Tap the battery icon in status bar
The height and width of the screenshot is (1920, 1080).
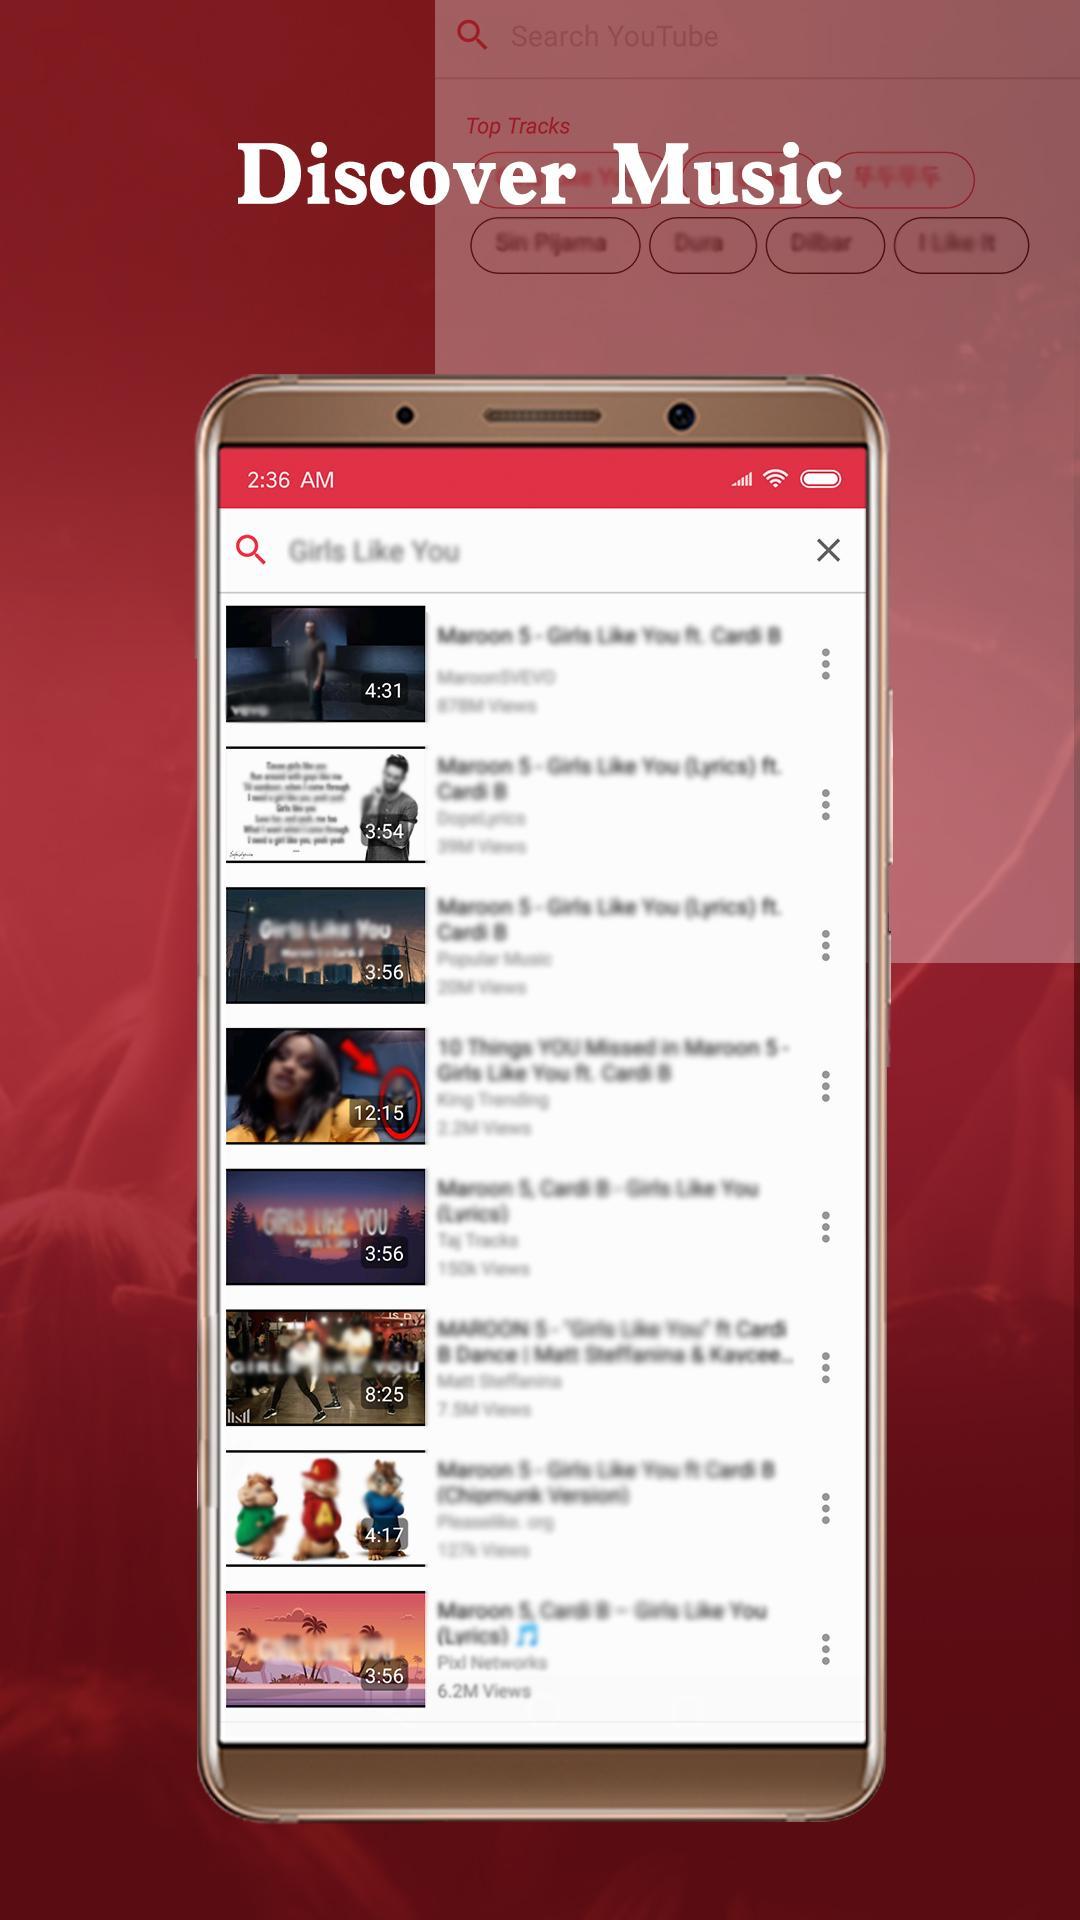(x=821, y=479)
